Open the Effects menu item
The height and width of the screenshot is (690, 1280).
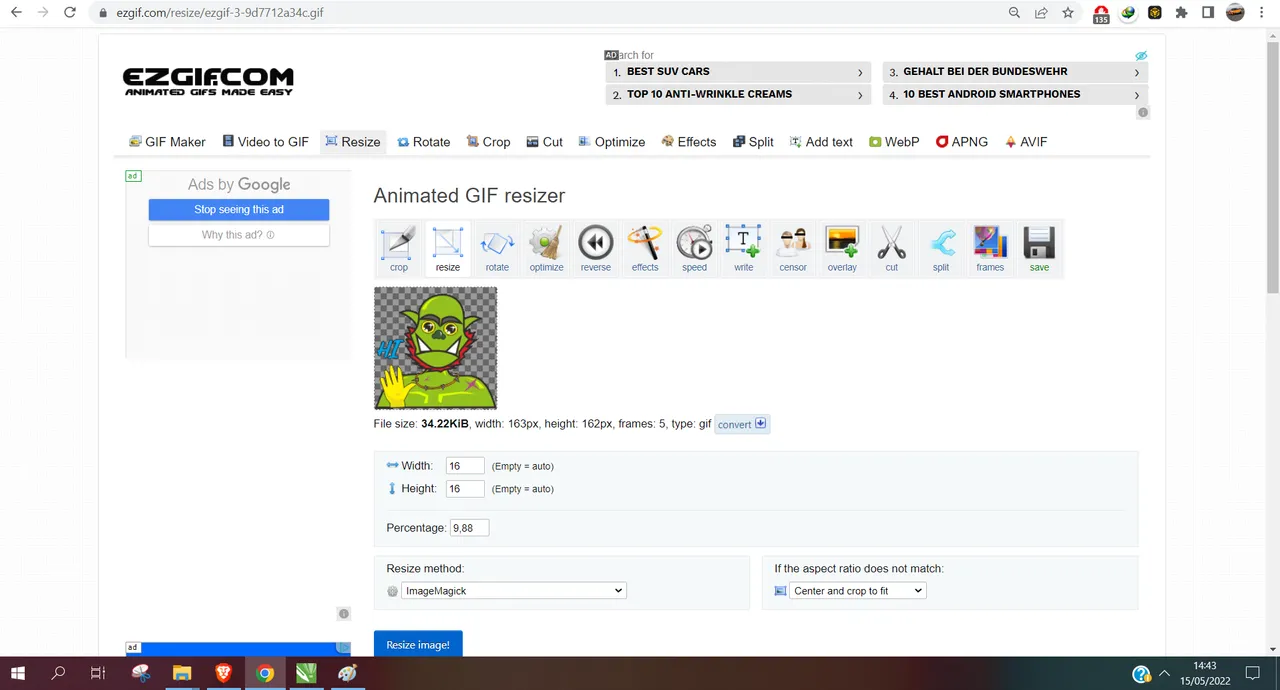(x=689, y=142)
